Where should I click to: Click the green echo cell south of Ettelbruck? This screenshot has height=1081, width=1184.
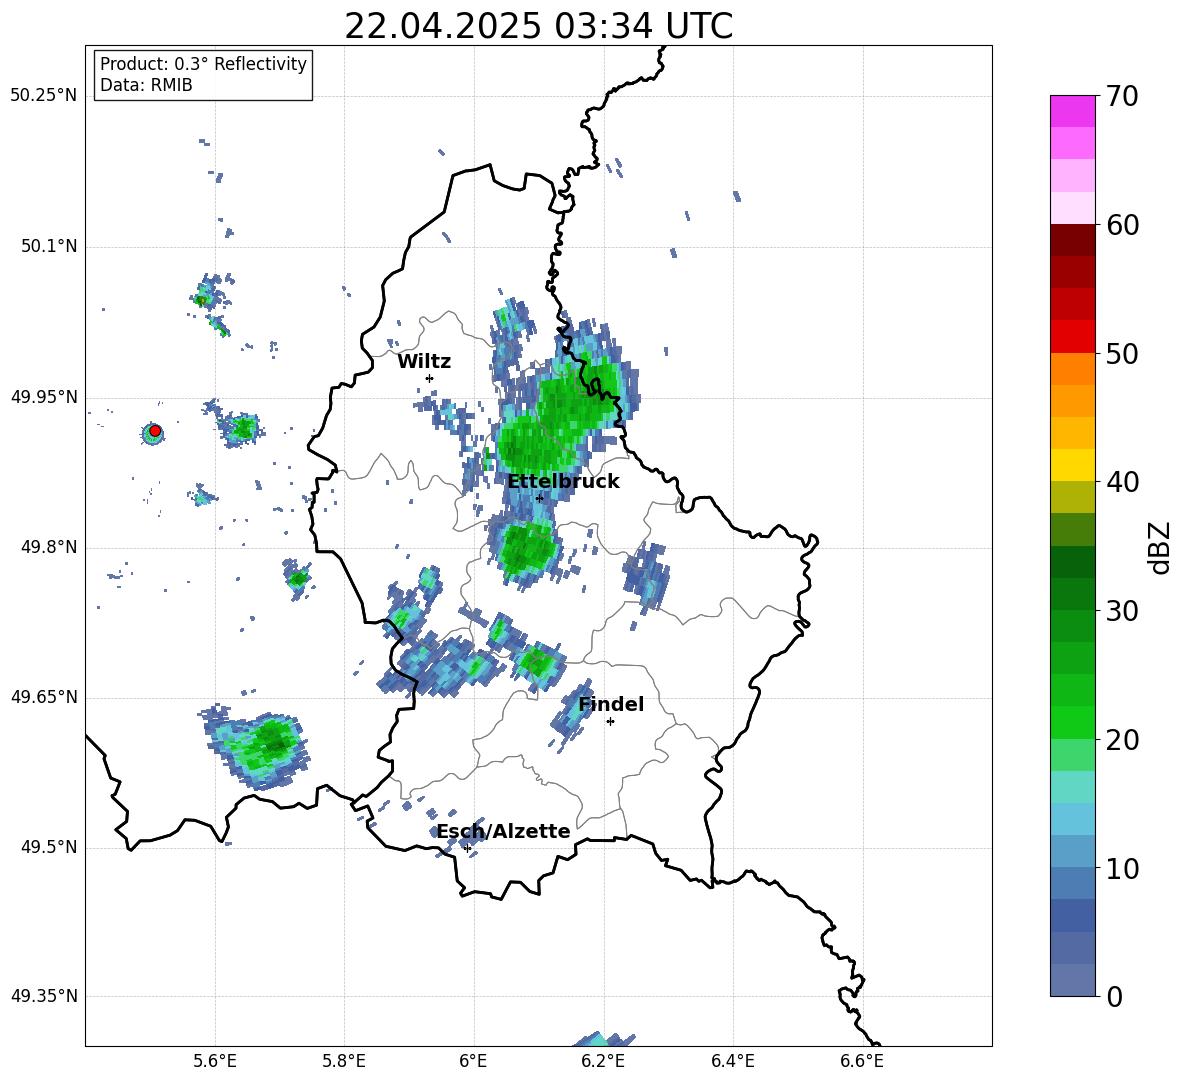tap(526, 549)
